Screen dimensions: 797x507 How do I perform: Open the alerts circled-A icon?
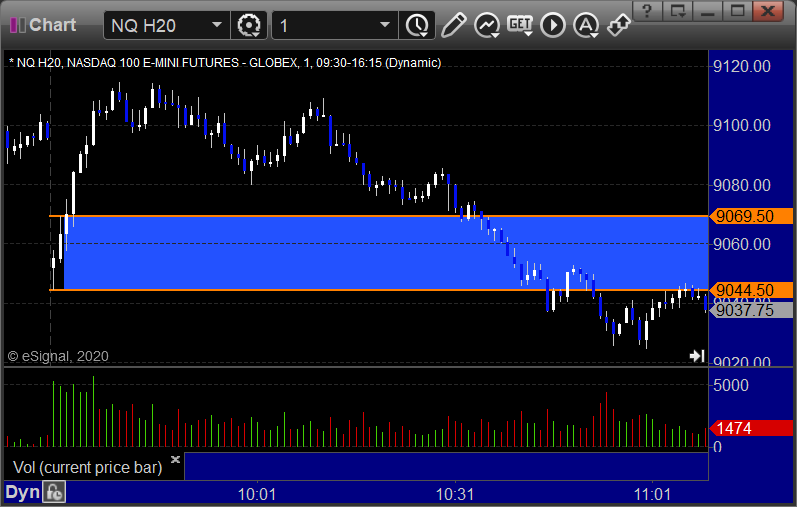click(586, 25)
